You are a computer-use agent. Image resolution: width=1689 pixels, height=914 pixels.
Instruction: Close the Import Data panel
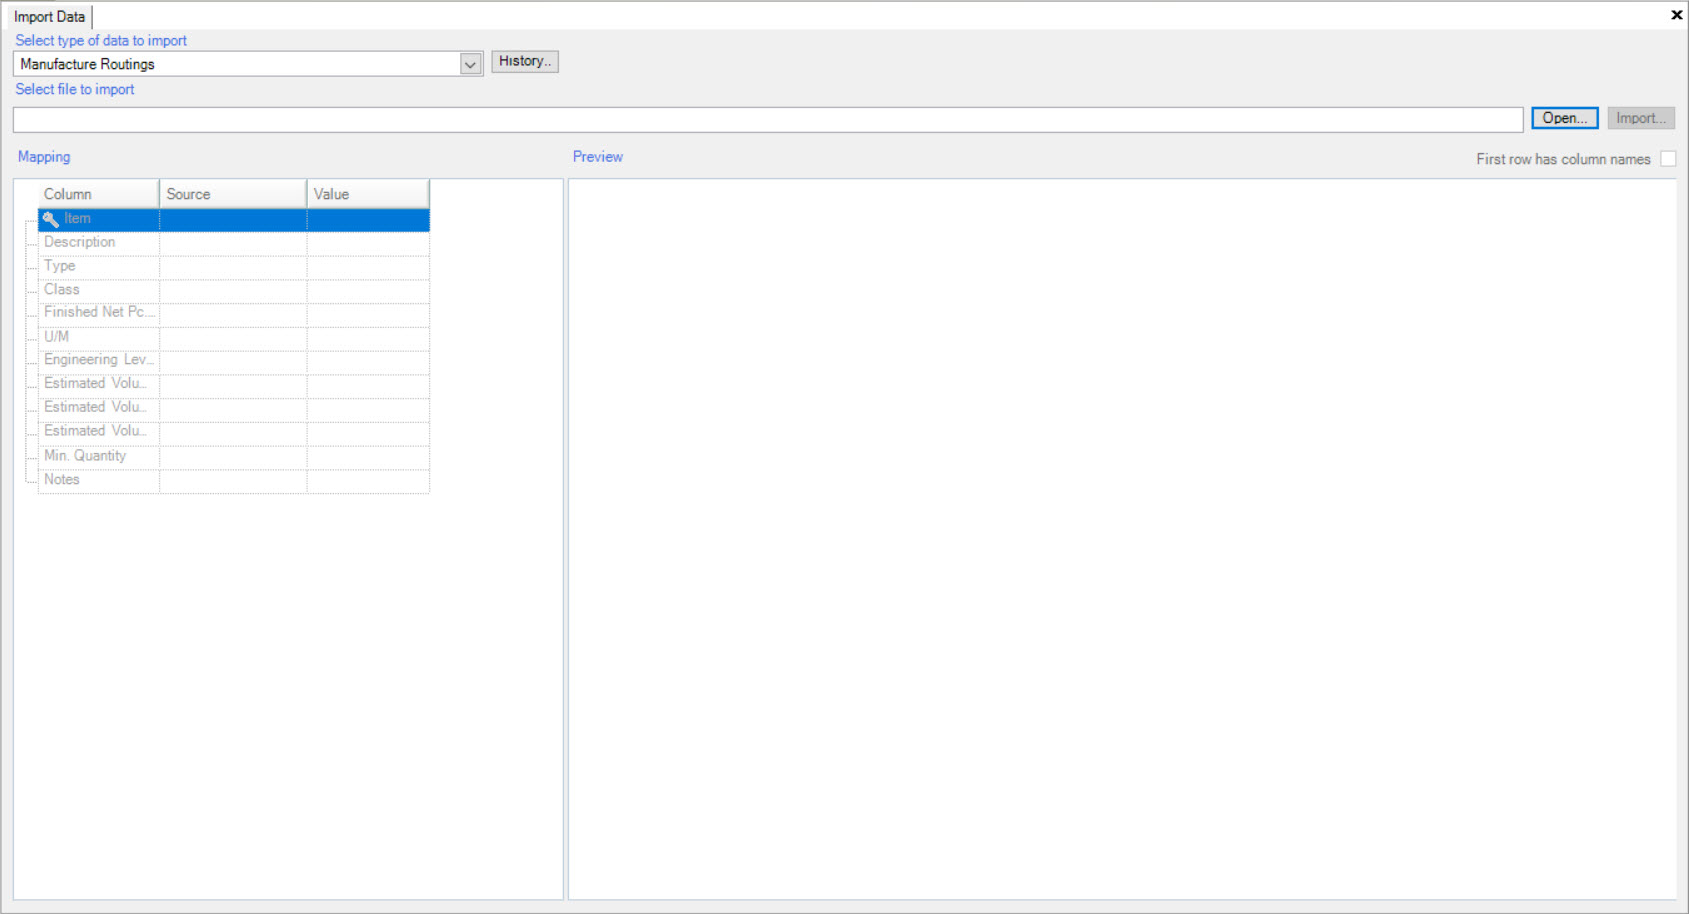[x=1676, y=15]
